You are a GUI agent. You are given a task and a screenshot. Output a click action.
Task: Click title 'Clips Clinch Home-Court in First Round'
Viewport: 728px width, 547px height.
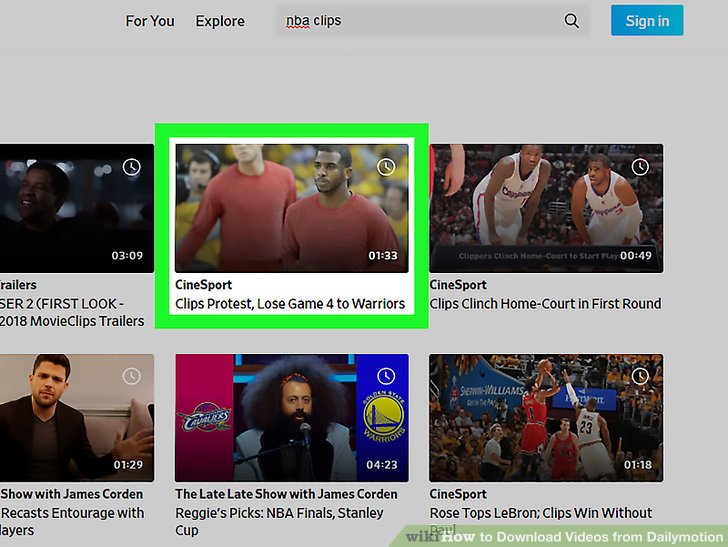click(x=546, y=304)
